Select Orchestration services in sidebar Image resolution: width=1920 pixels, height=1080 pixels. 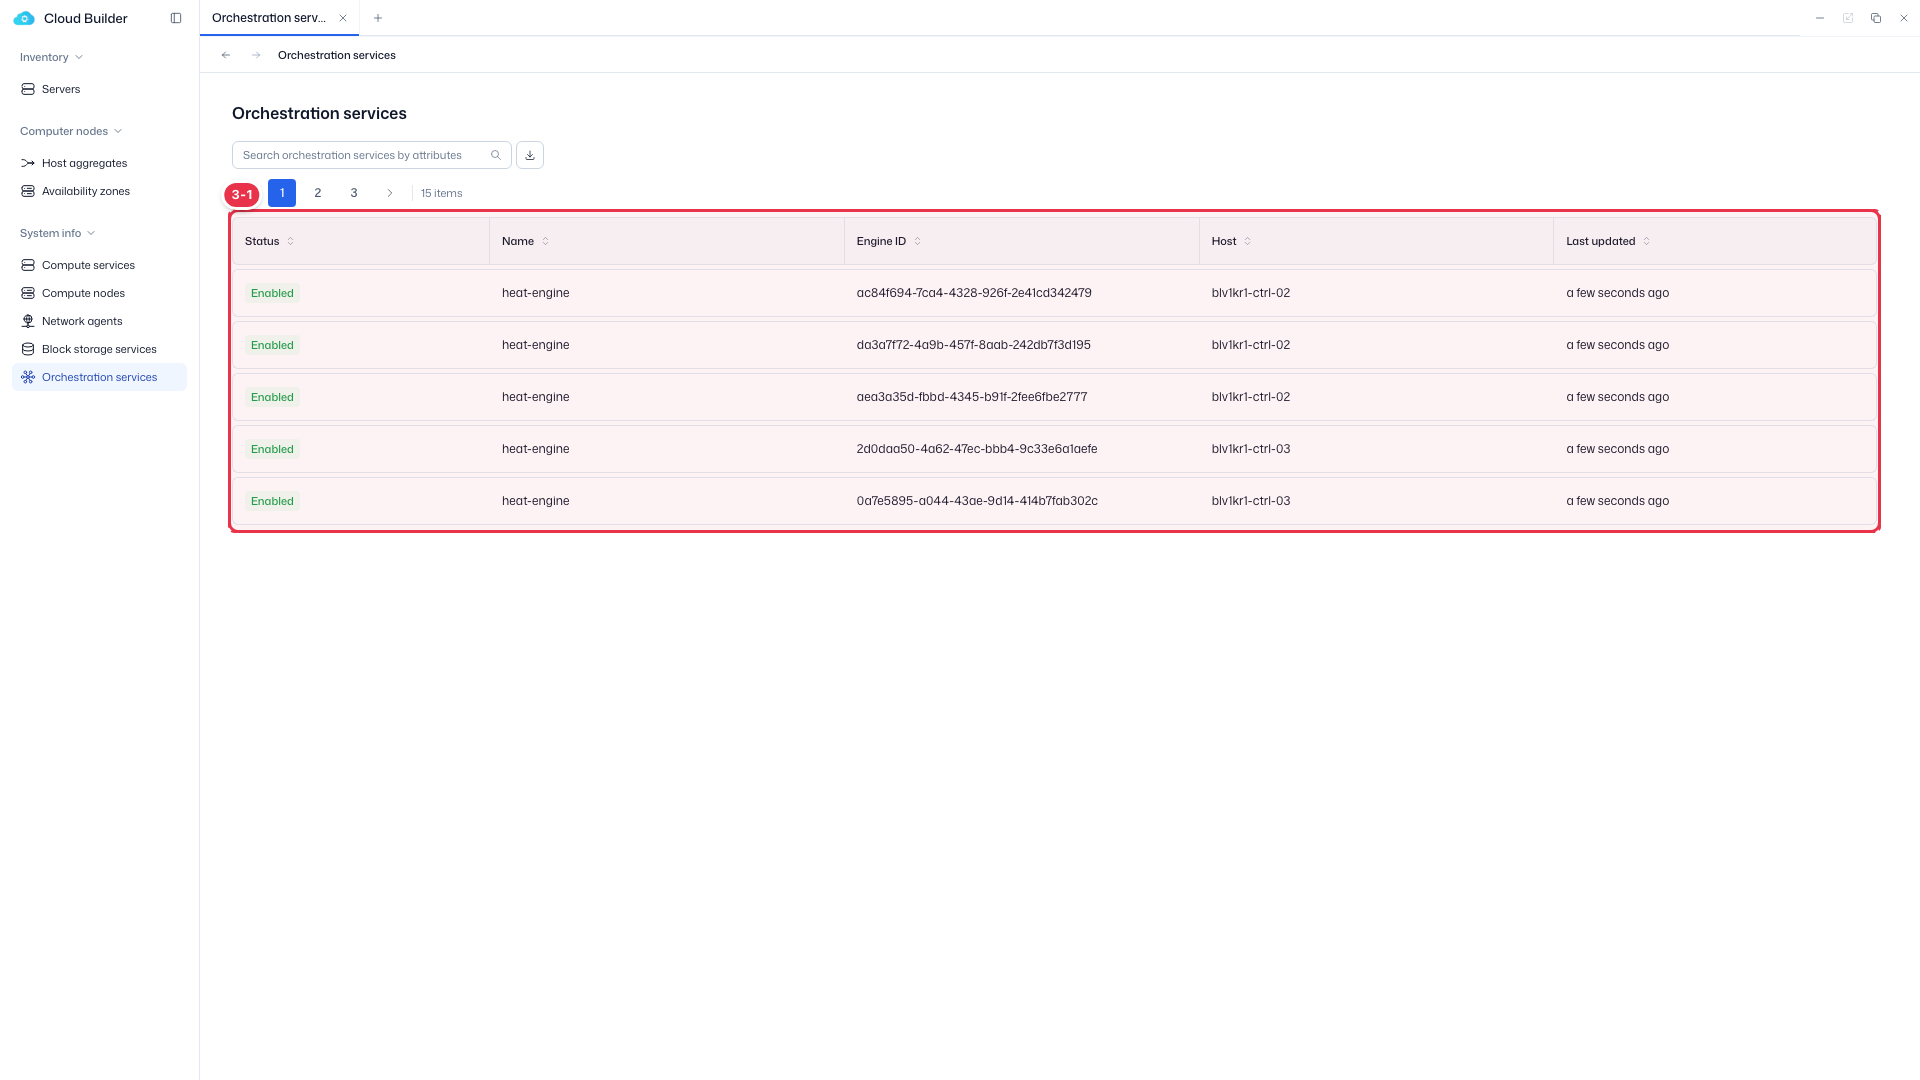pyautogui.click(x=99, y=377)
